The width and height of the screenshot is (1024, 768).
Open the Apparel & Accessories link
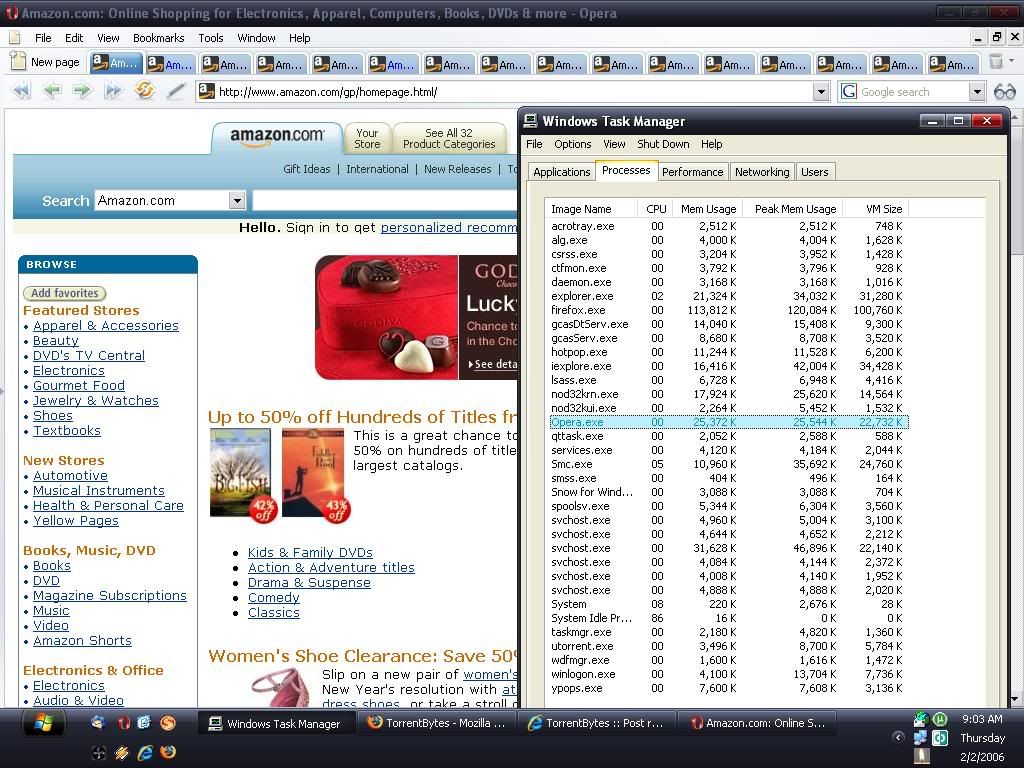[x=106, y=325]
